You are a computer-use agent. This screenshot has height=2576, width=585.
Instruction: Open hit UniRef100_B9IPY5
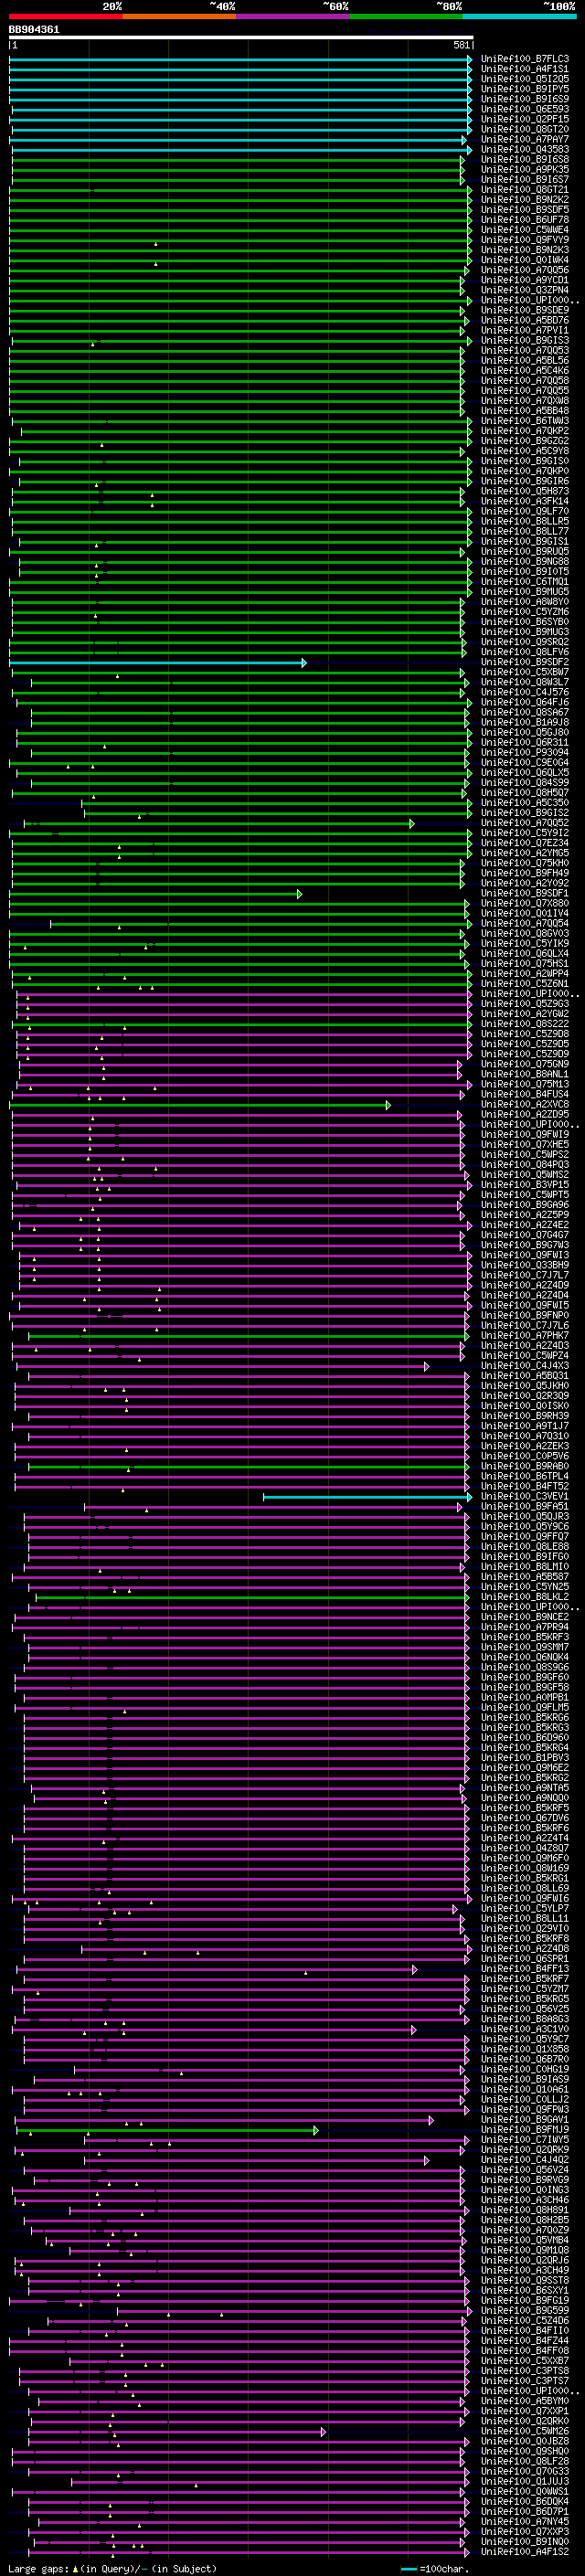(525, 89)
